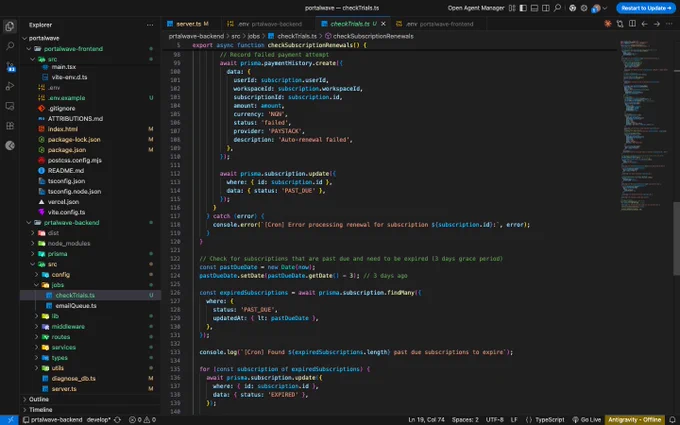Open ATTRIBUTIONS.md file
680x425 pixels.
click(75, 118)
